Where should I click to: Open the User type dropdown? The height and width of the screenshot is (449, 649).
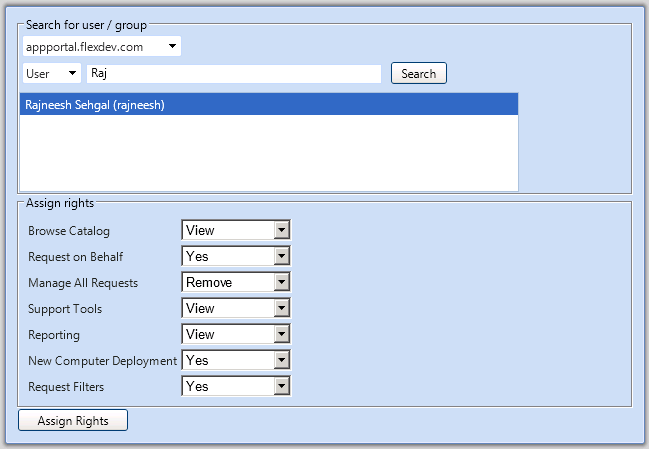[52, 73]
